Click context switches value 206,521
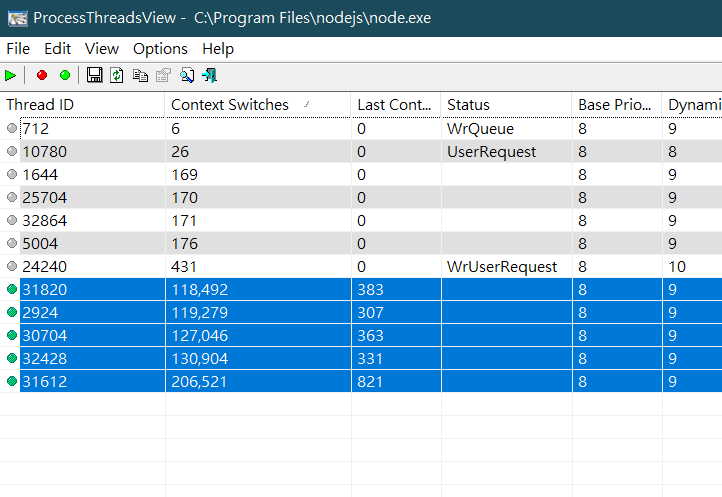Image resolution: width=722 pixels, height=497 pixels. coord(199,382)
